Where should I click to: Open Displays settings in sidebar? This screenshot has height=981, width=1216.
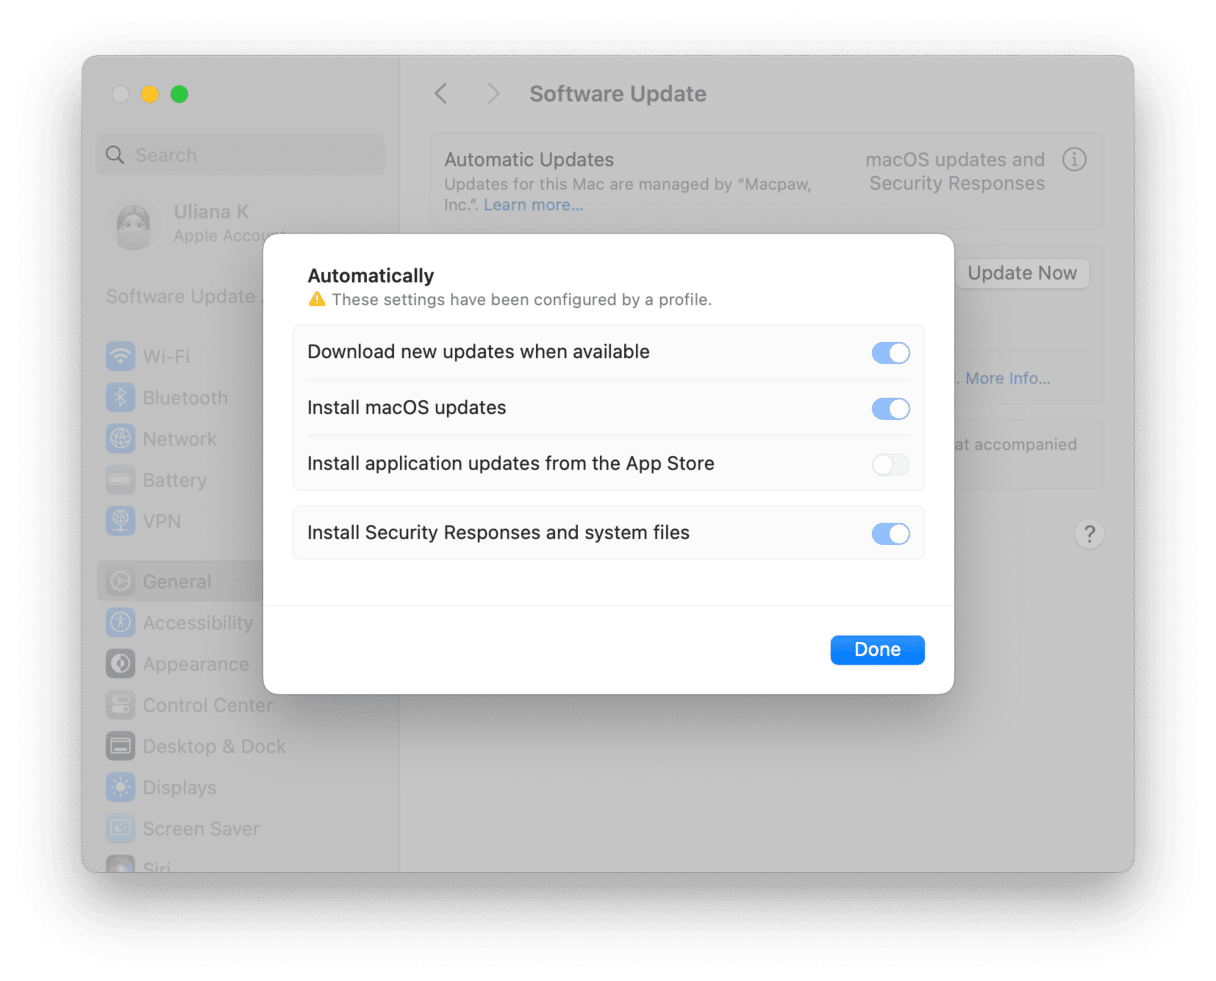pyautogui.click(x=161, y=788)
